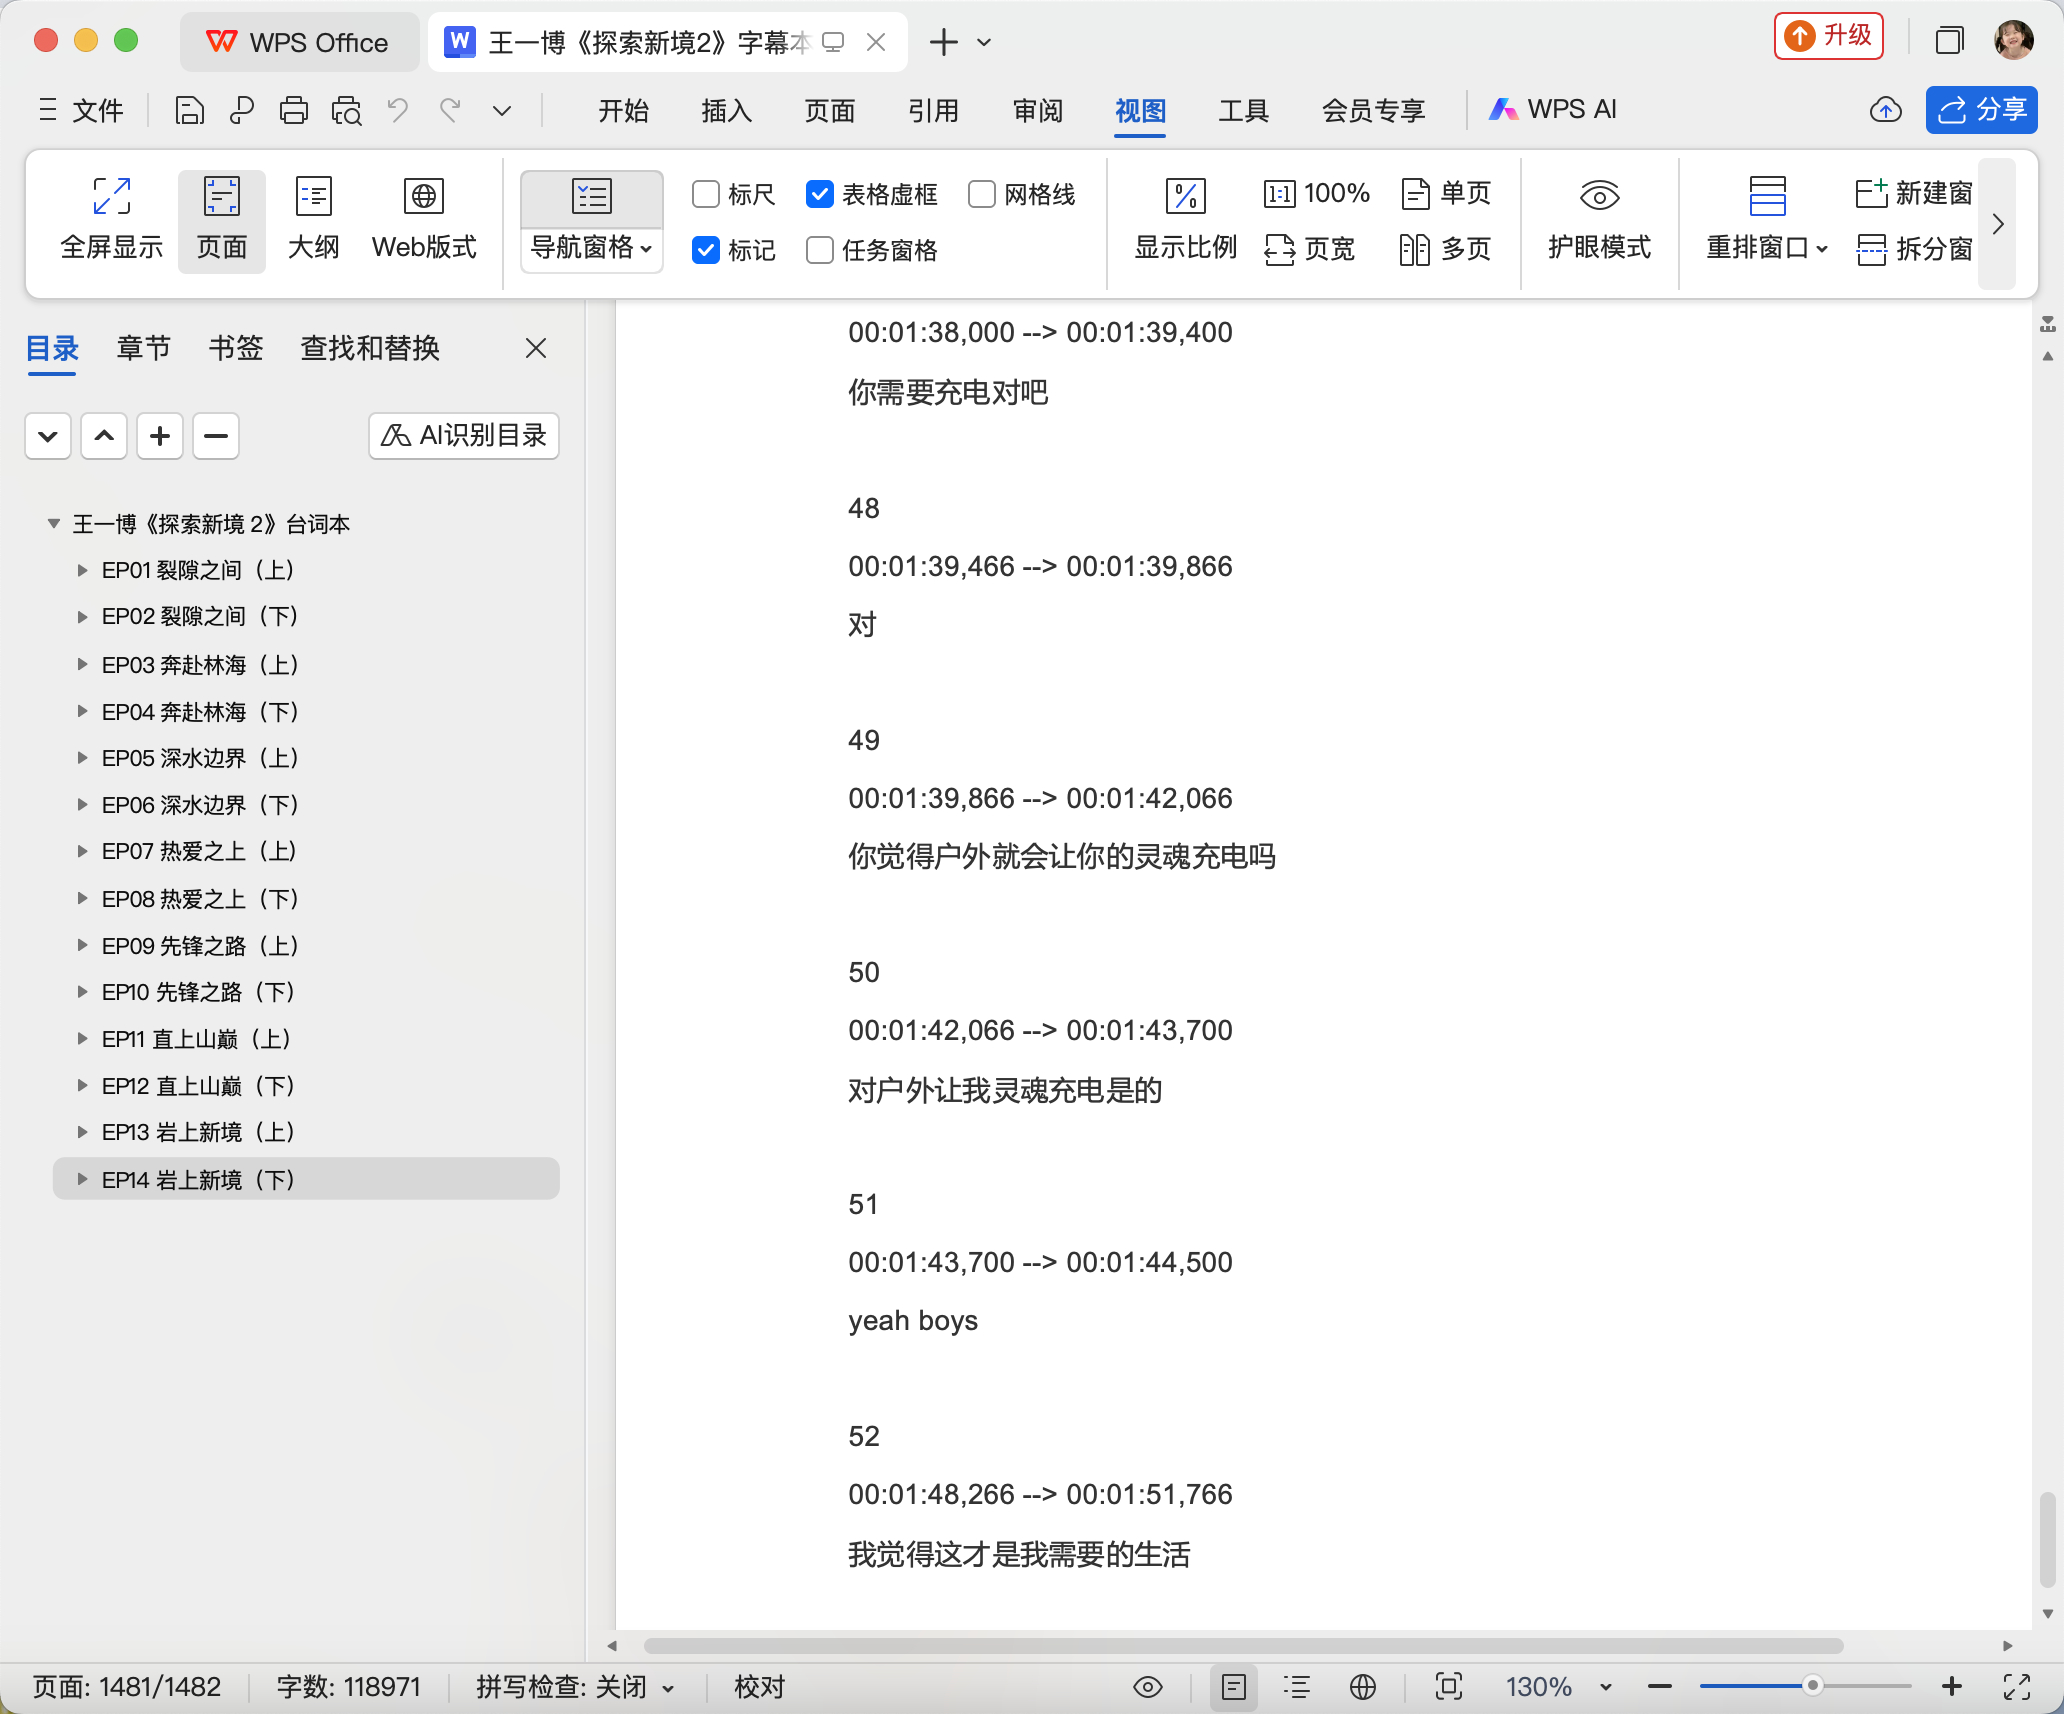The image size is (2064, 1714).
Task: Open the 审阅 (Review) ribbon tab
Action: [1037, 110]
